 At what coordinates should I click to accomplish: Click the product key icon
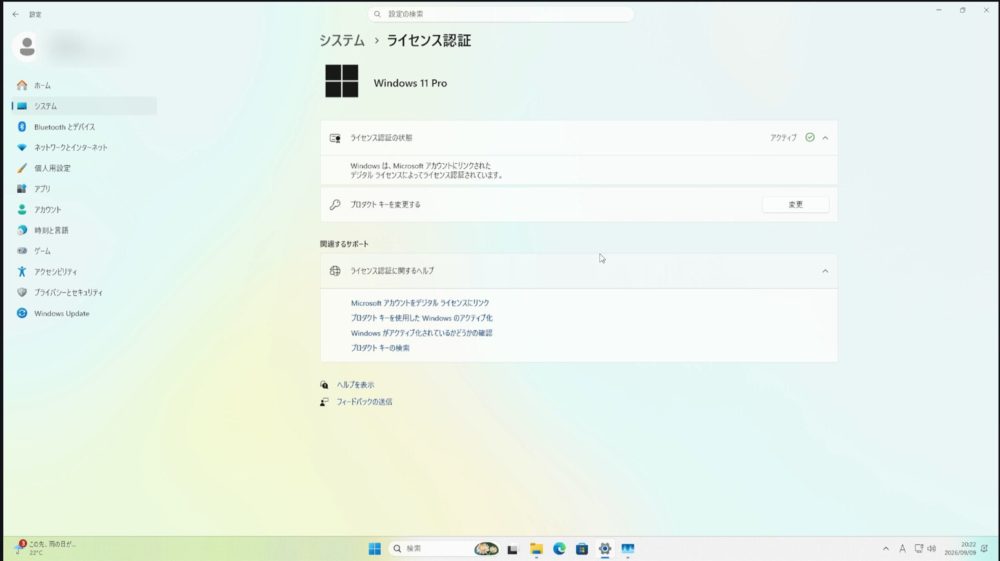pyautogui.click(x=335, y=205)
